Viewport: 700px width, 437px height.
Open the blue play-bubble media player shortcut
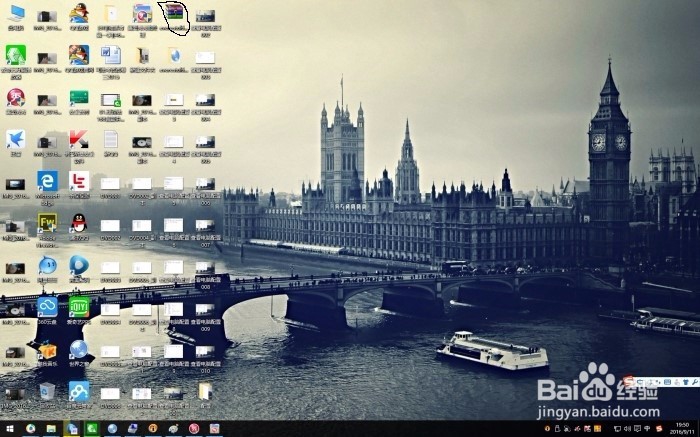[x=79, y=265]
